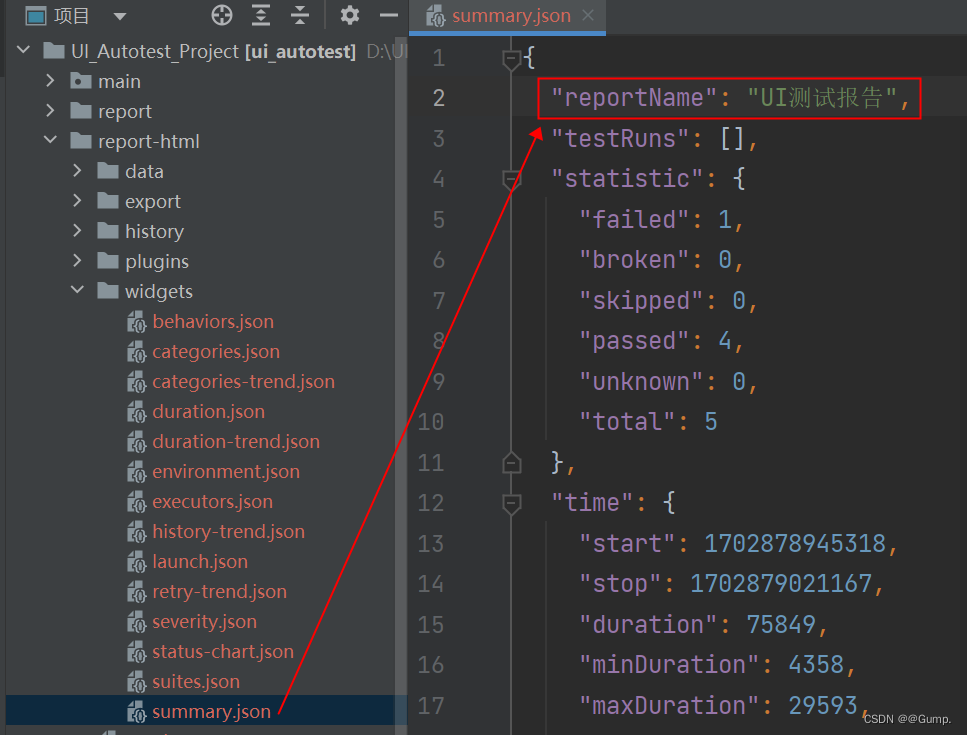This screenshot has height=735, width=967.
Task: Open status-chart.json in the tree
Action: [223, 652]
